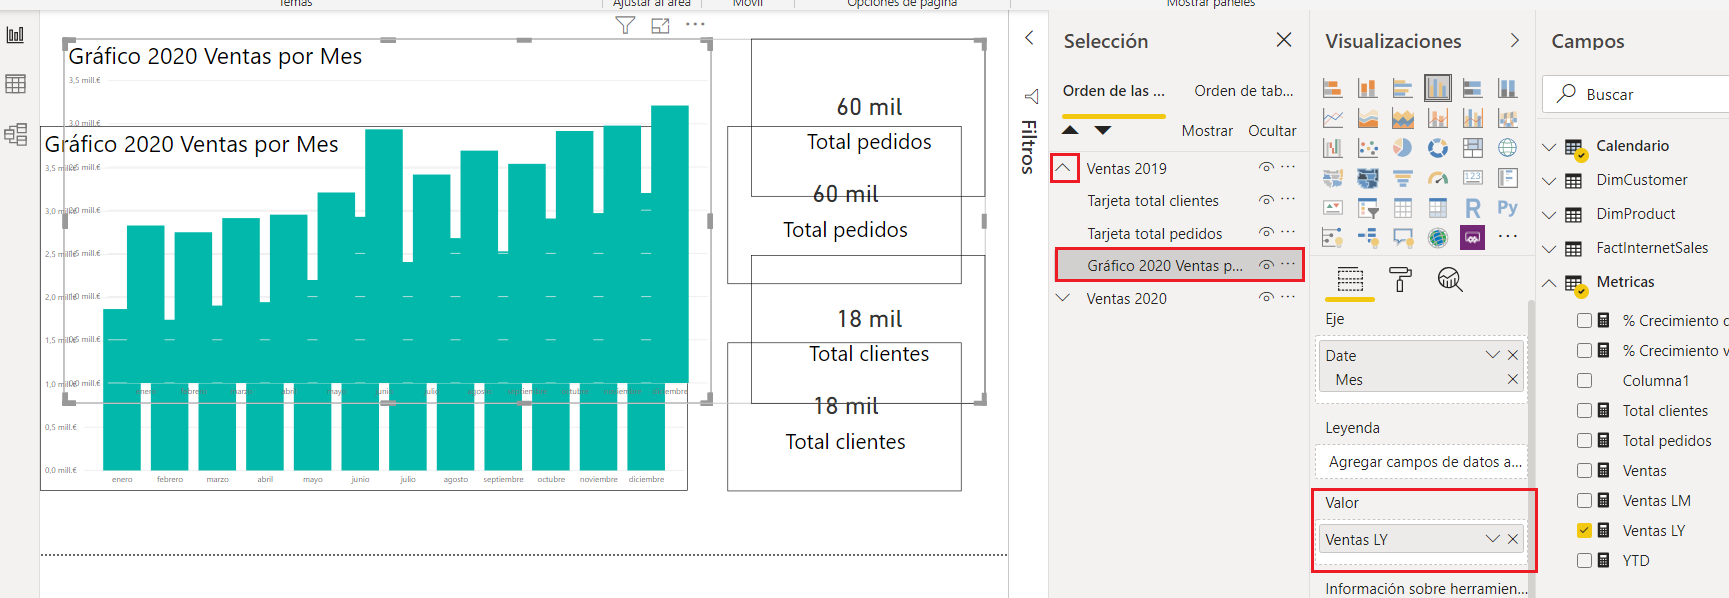Choose the clustered bar chart visualization
The image size is (1729, 598).
coord(1403,88)
